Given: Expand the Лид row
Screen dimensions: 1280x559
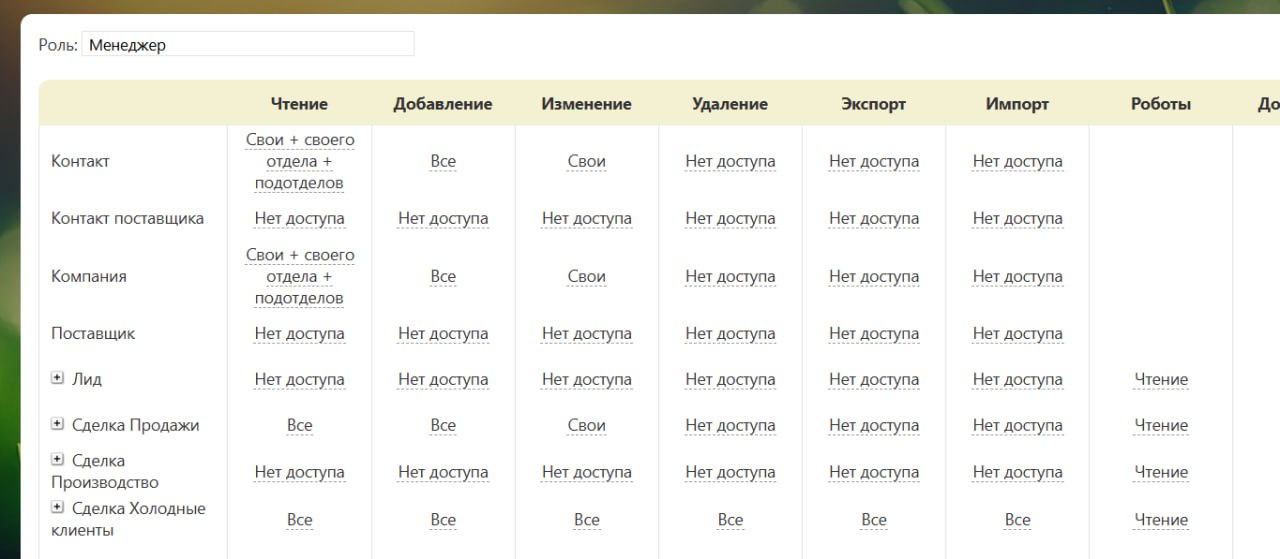Looking at the screenshot, I should coord(57,378).
